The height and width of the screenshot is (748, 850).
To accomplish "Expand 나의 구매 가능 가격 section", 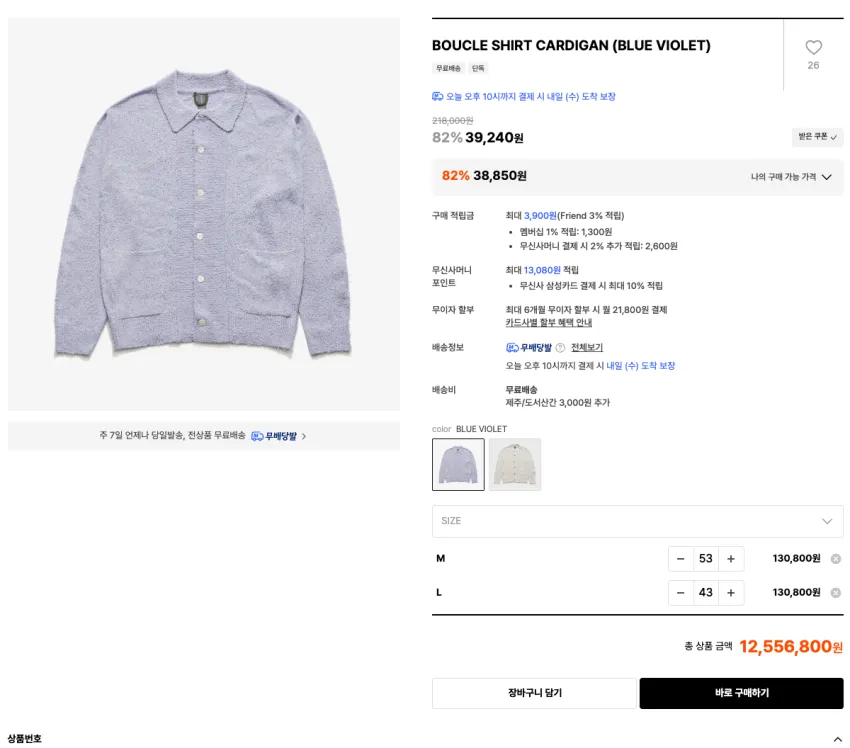I will coord(791,177).
